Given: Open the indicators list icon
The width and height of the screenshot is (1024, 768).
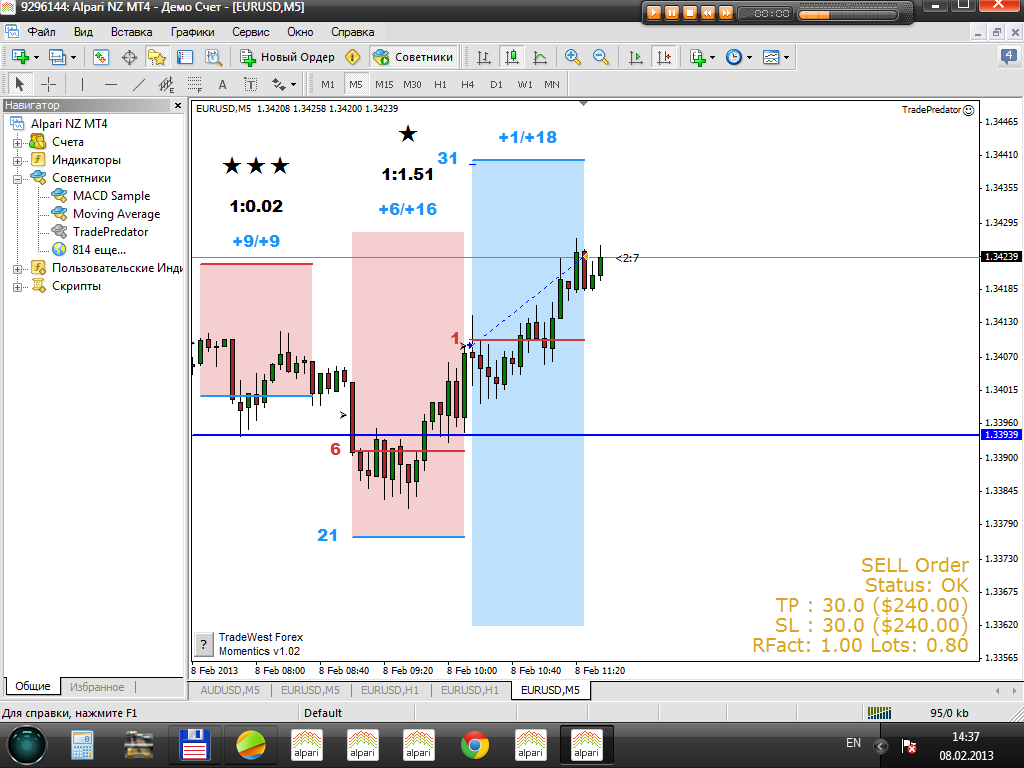Looking at the screenshot, I should tap(697, 57).
